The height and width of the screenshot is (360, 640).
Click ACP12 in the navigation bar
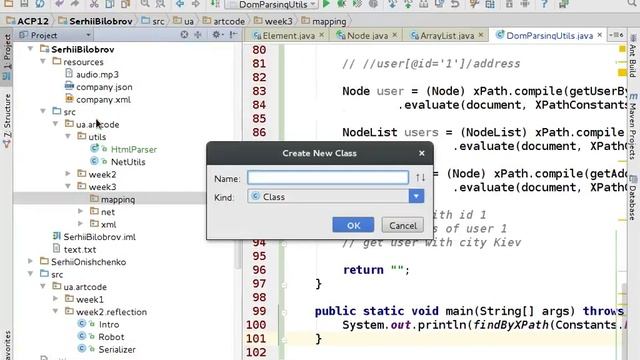pos(28,21)
